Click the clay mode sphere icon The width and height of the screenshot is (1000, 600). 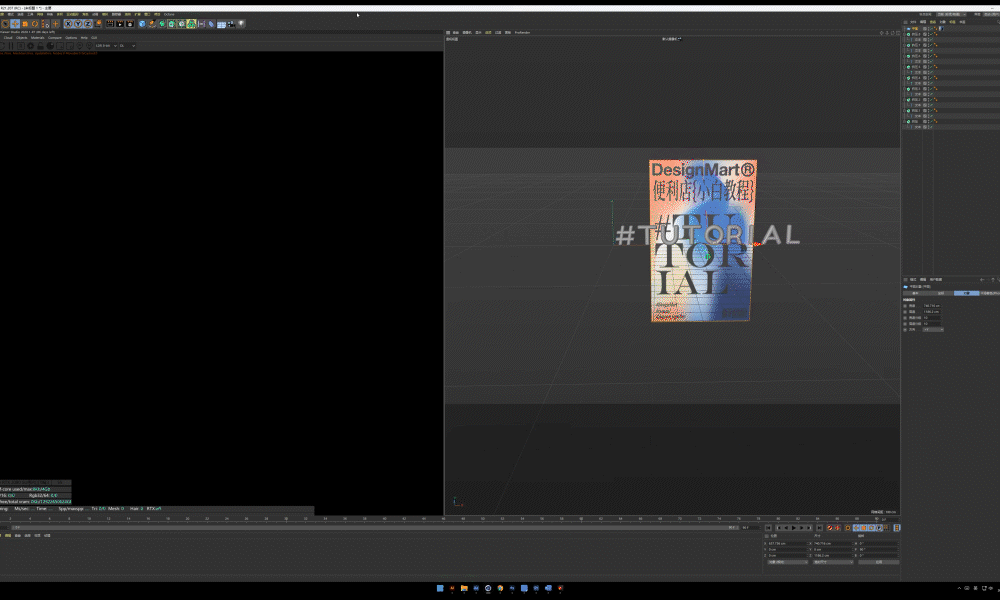[x=50, y=46]
